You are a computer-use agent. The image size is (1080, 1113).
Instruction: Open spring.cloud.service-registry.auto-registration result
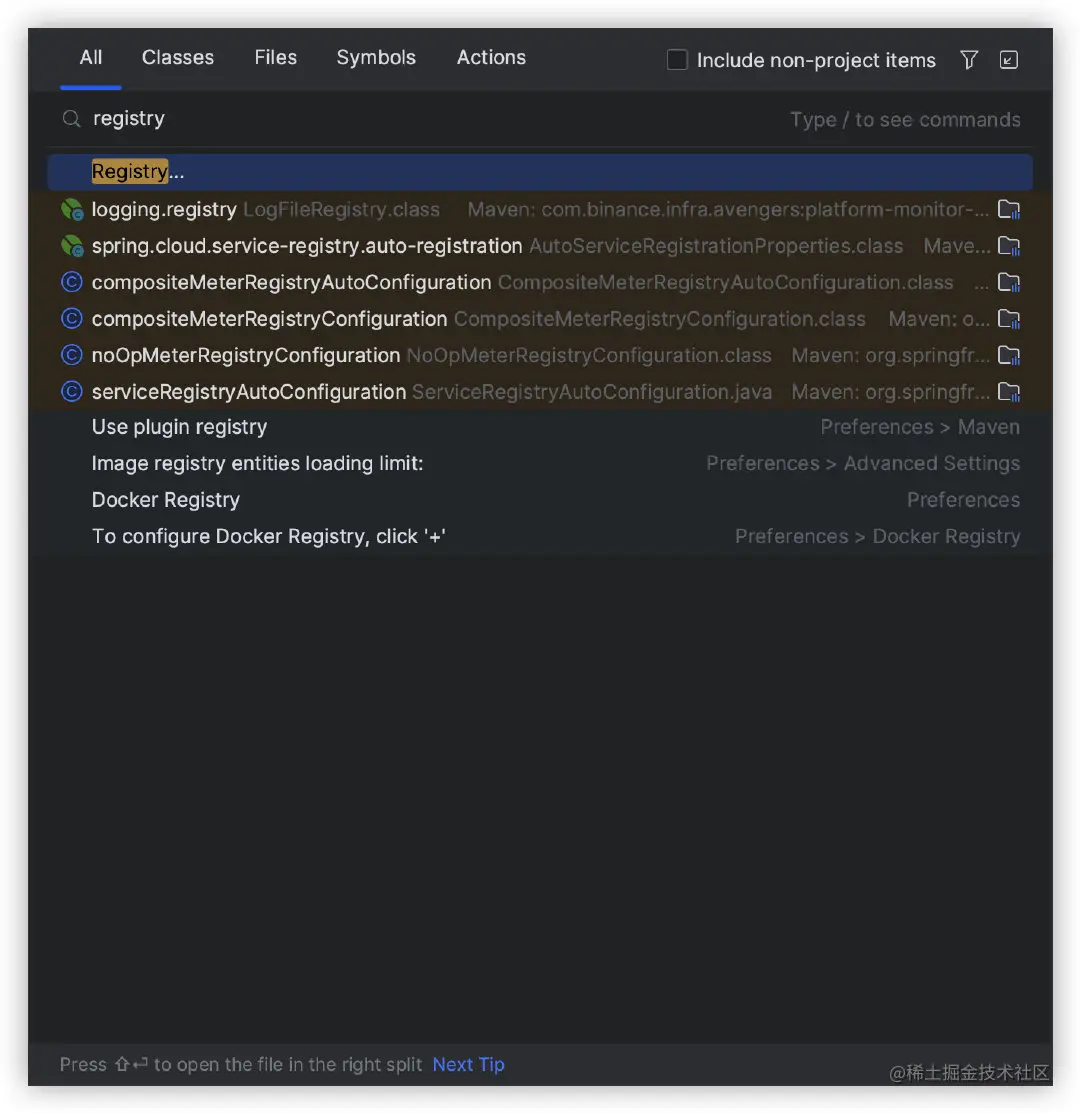tap(539, 246)
